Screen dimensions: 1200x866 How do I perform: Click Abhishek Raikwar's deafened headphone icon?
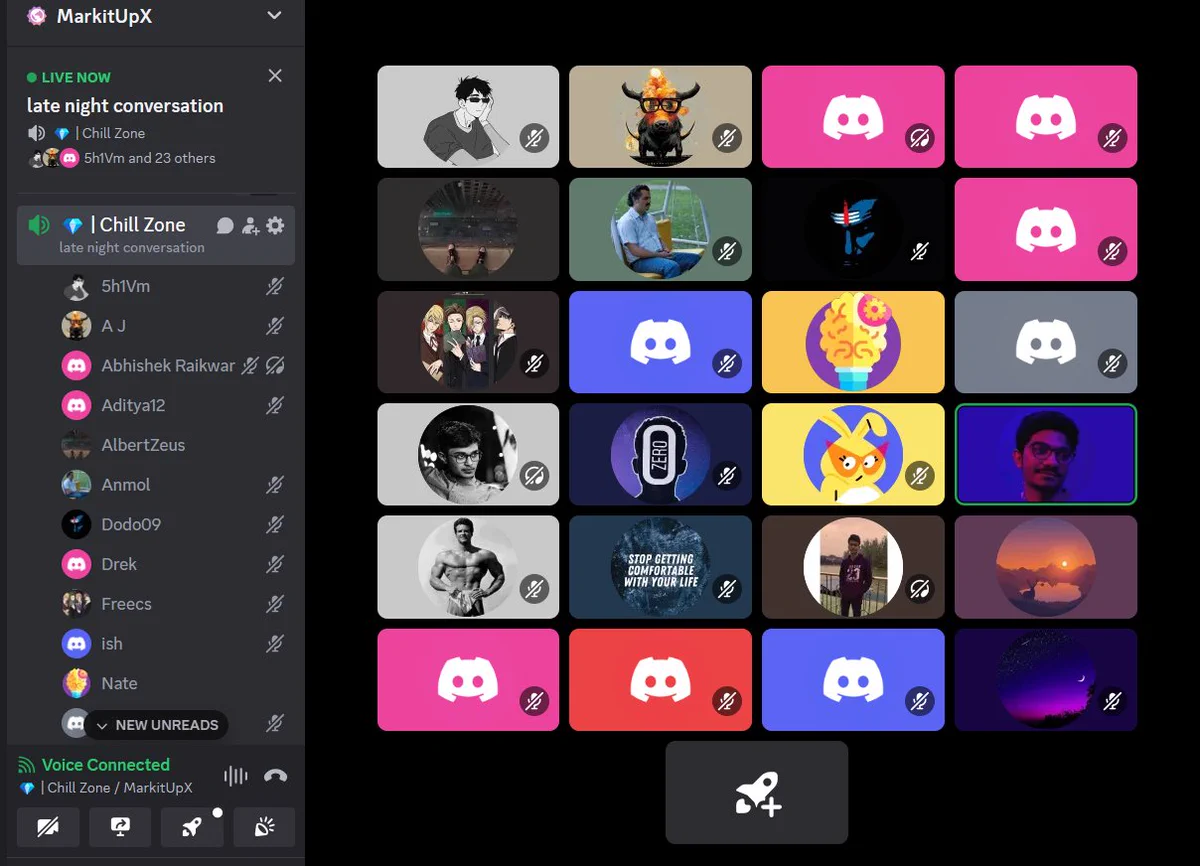click(x=276, y=366)
